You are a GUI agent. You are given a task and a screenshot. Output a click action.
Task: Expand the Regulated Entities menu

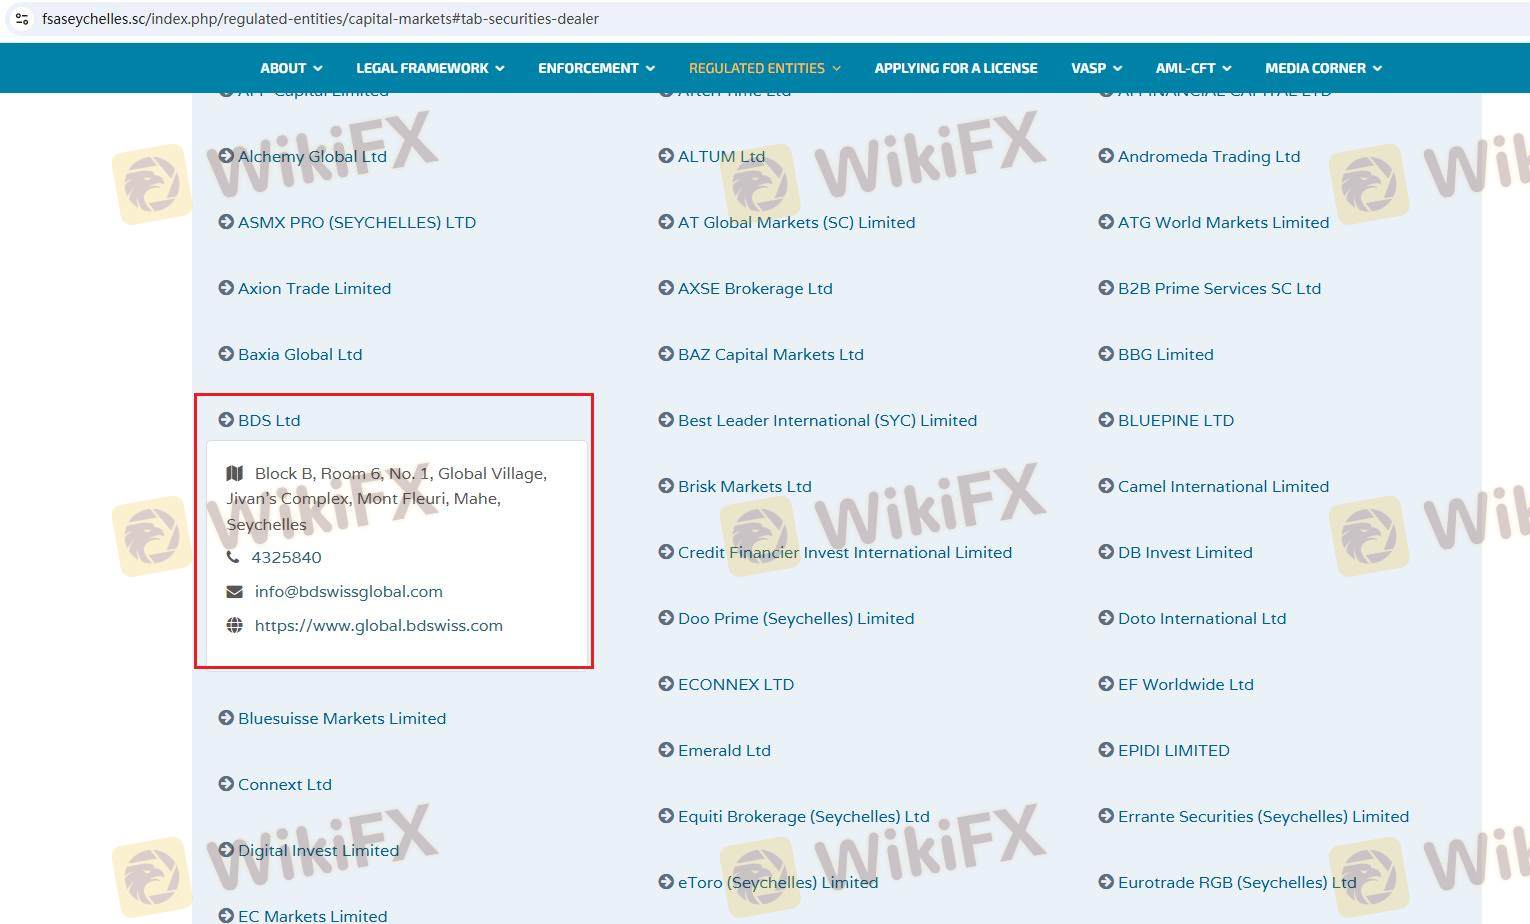(x=765, y=68)
